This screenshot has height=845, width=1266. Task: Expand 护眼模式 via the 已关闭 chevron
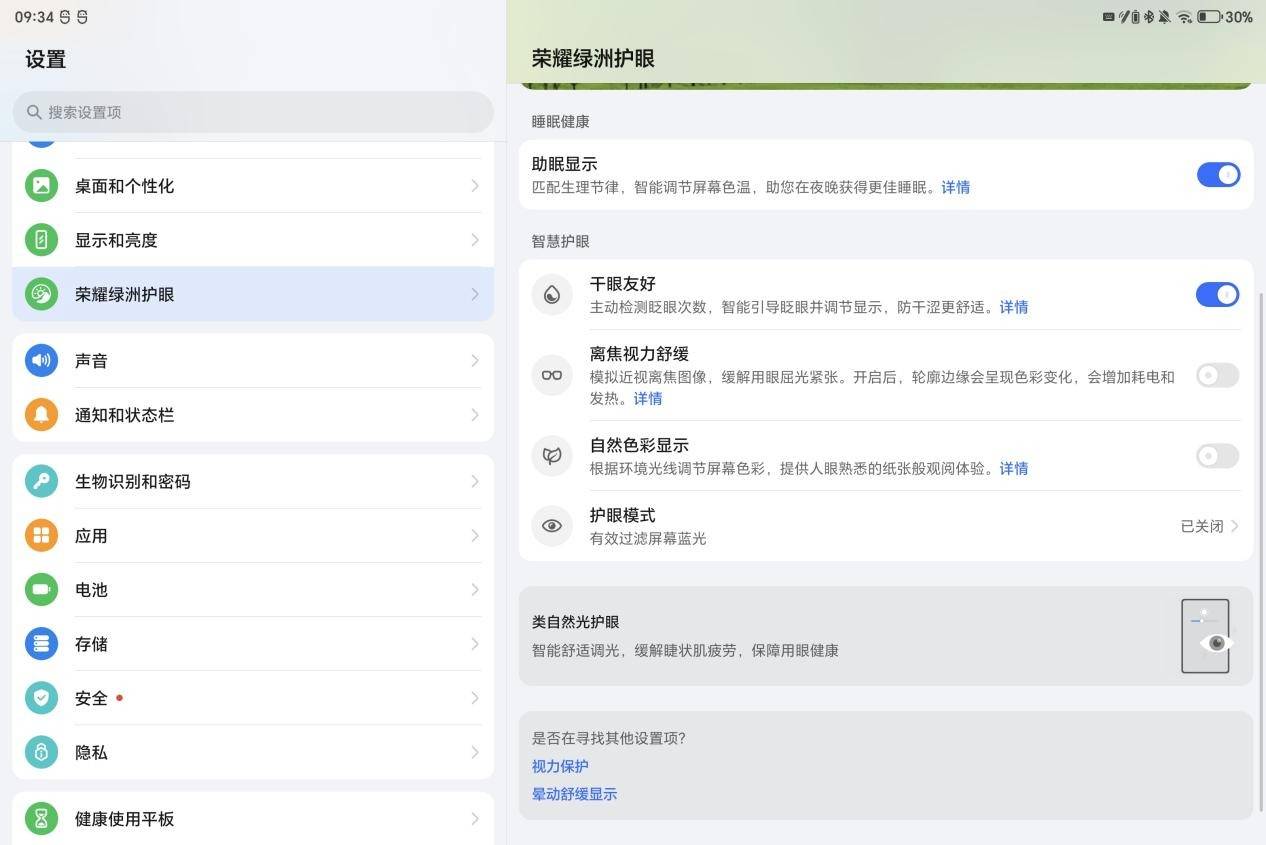(1234, 526)
